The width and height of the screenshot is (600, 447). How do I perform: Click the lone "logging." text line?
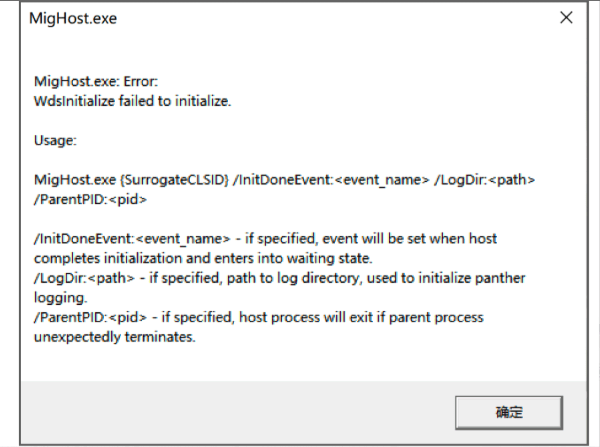[x=61, y=297]
